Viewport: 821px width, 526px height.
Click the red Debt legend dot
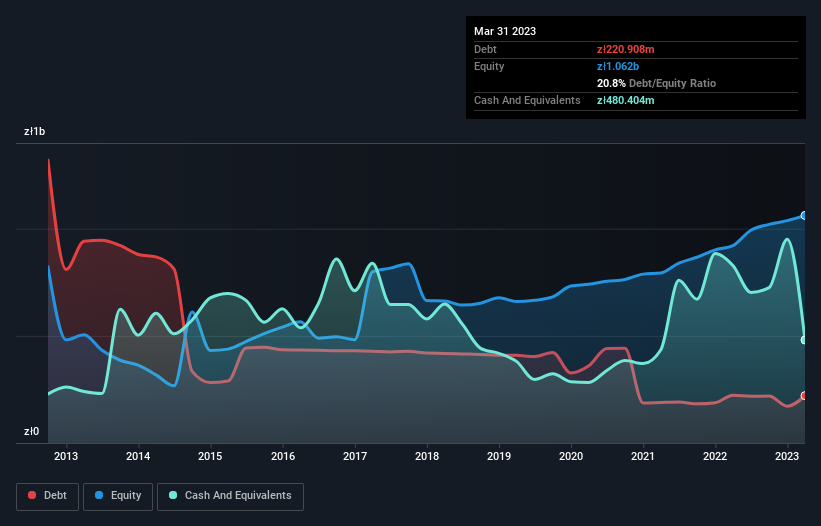coord(32,495)
